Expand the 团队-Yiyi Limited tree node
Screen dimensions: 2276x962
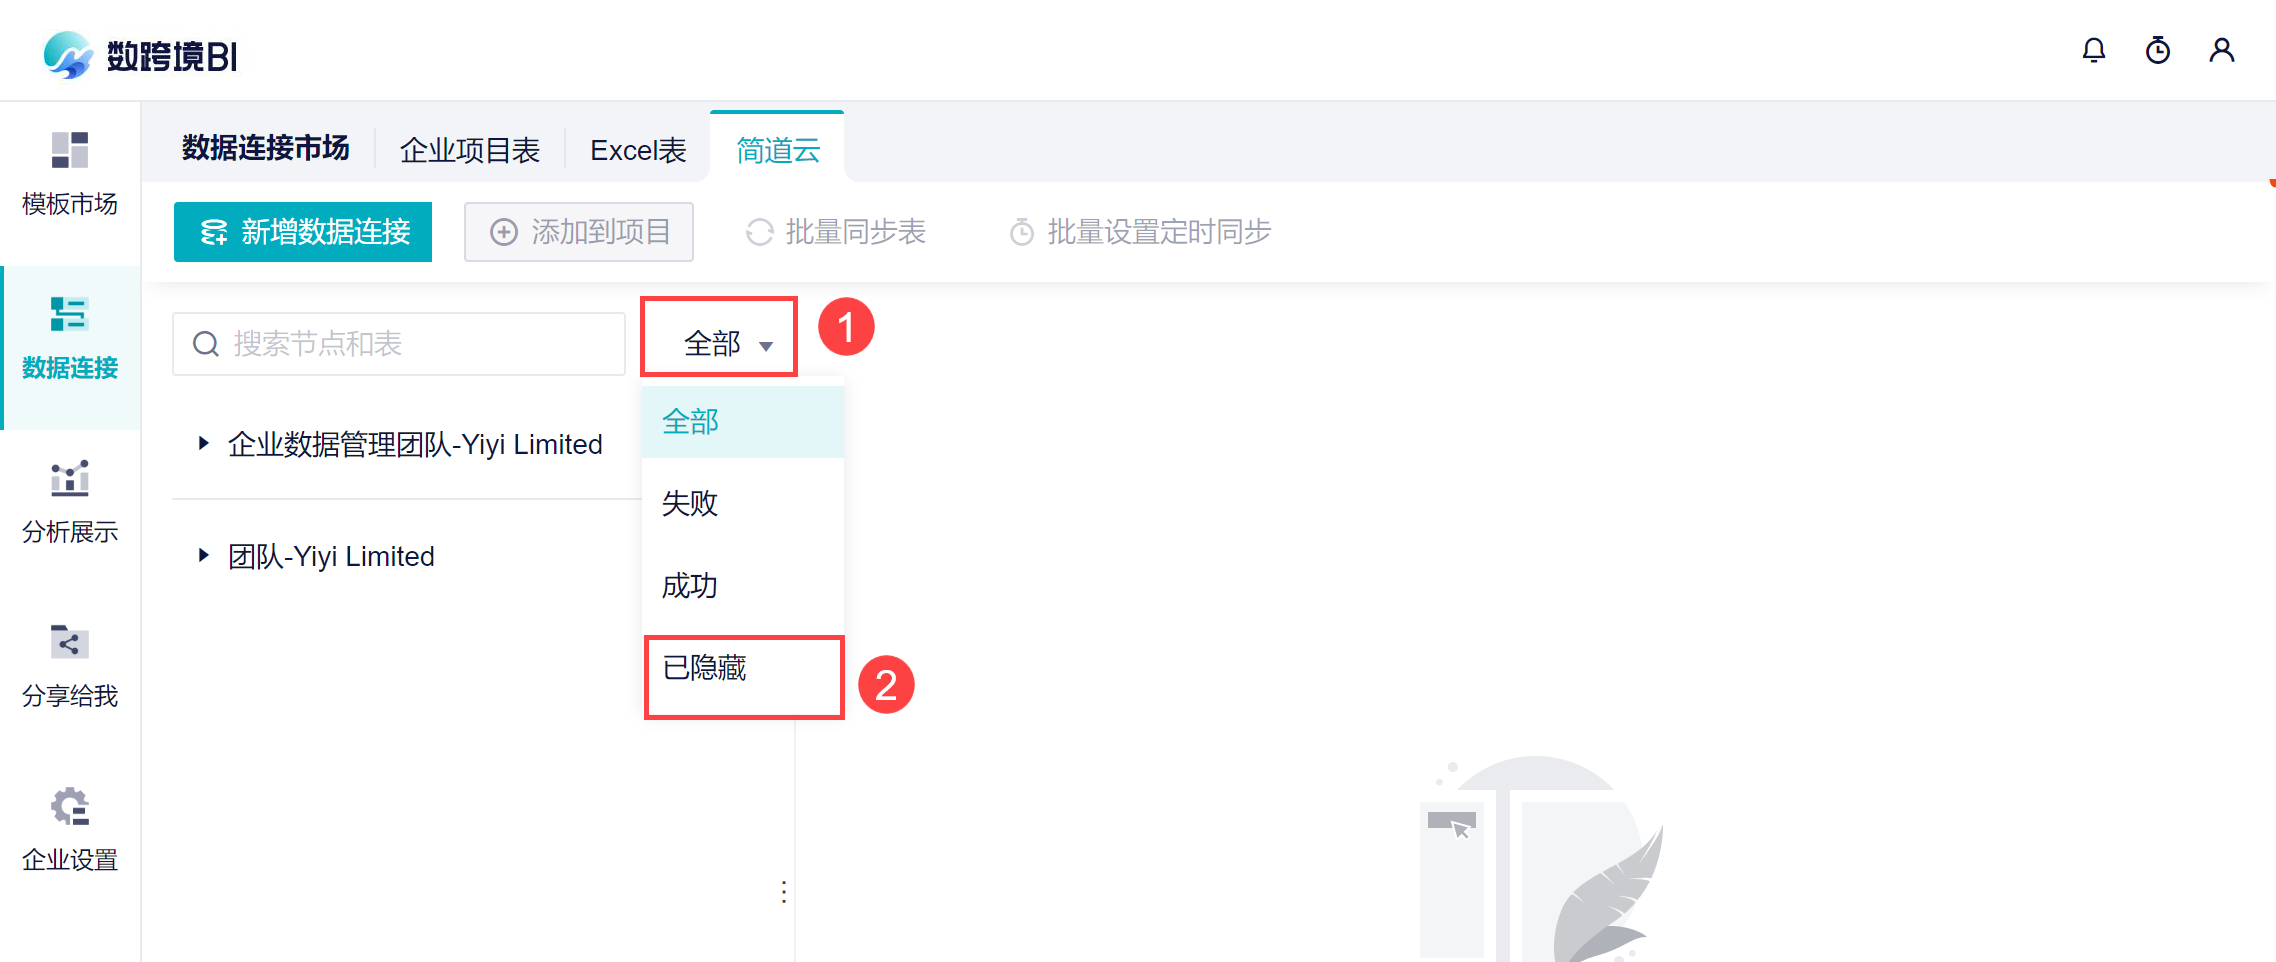[x=203, y=555]
